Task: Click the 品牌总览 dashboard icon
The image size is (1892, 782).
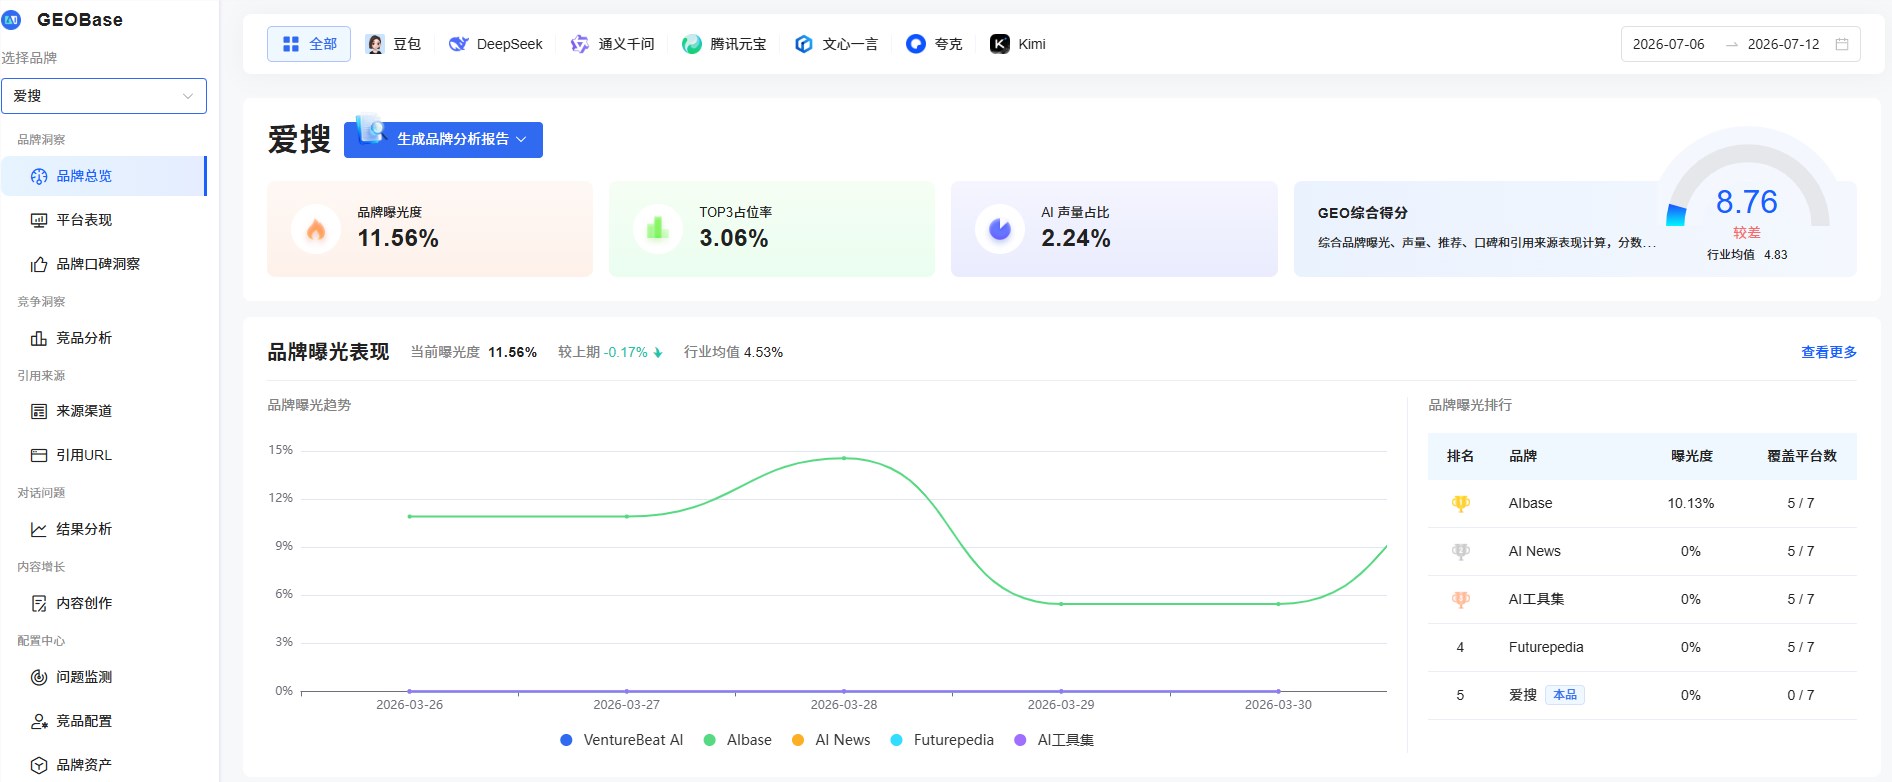Action: pyautogui.click(x=39, y=176)
